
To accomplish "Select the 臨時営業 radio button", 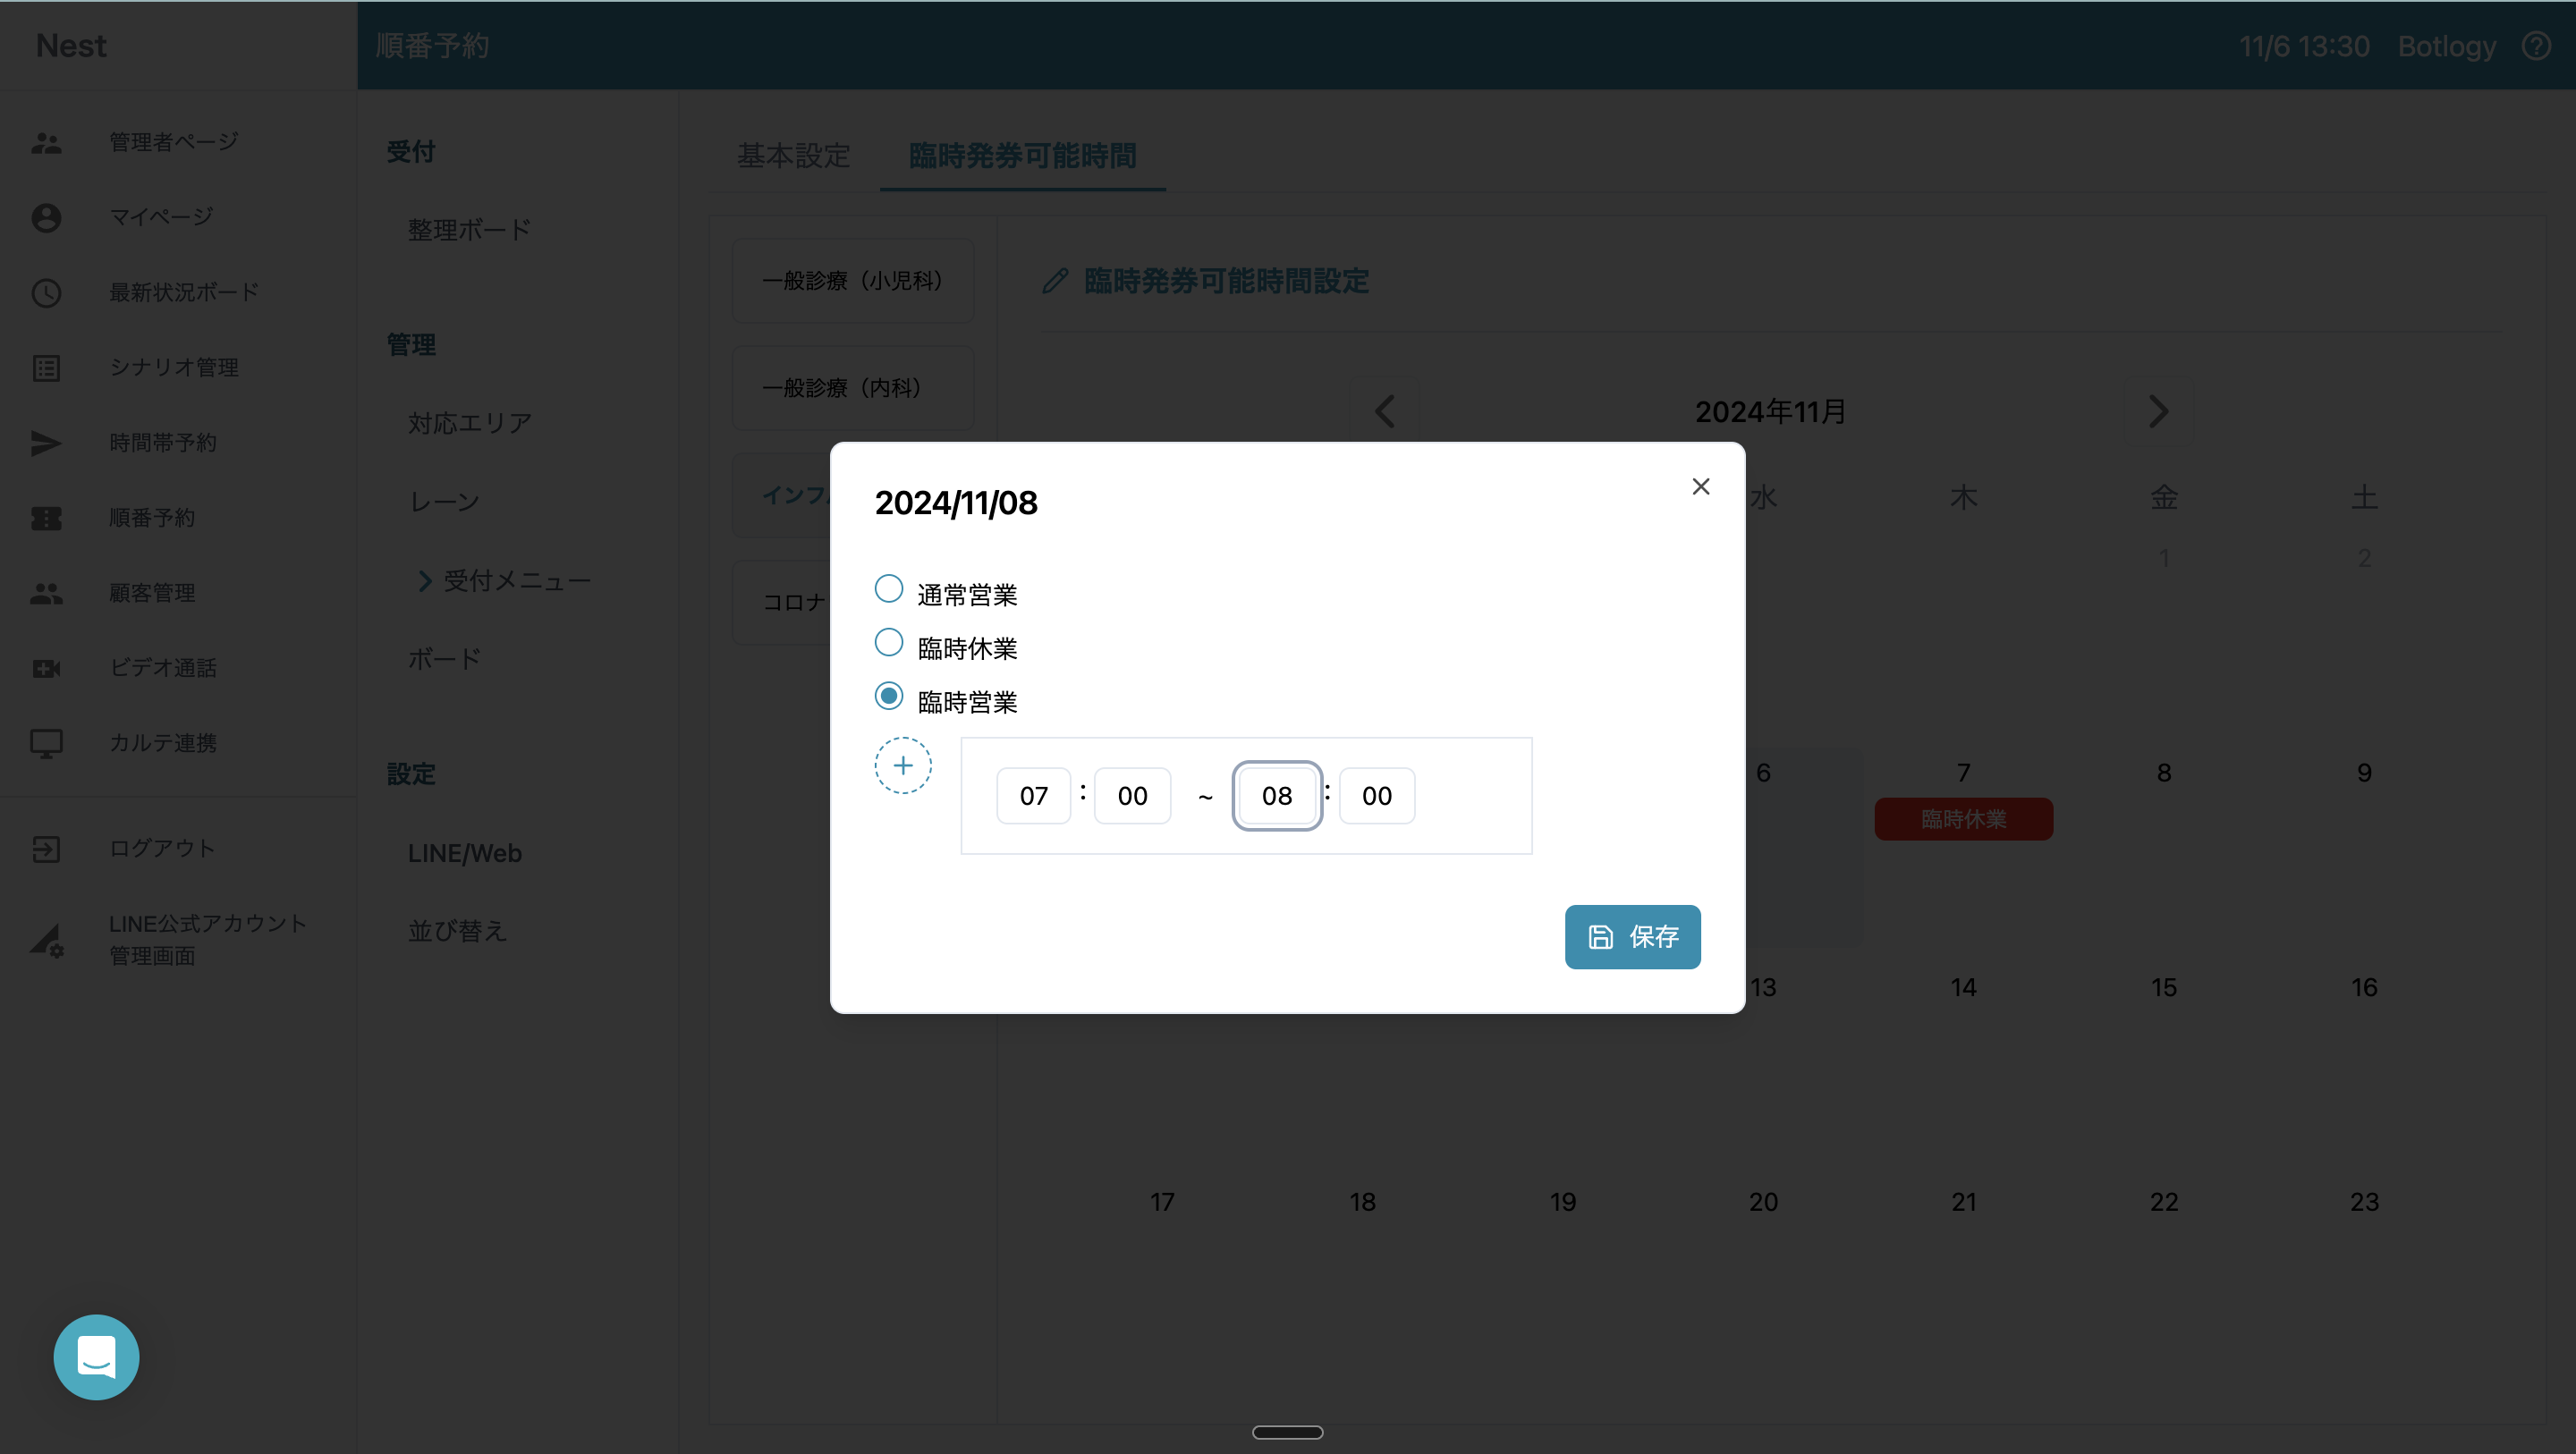I will pyautogui.click(x=888, y=696).
